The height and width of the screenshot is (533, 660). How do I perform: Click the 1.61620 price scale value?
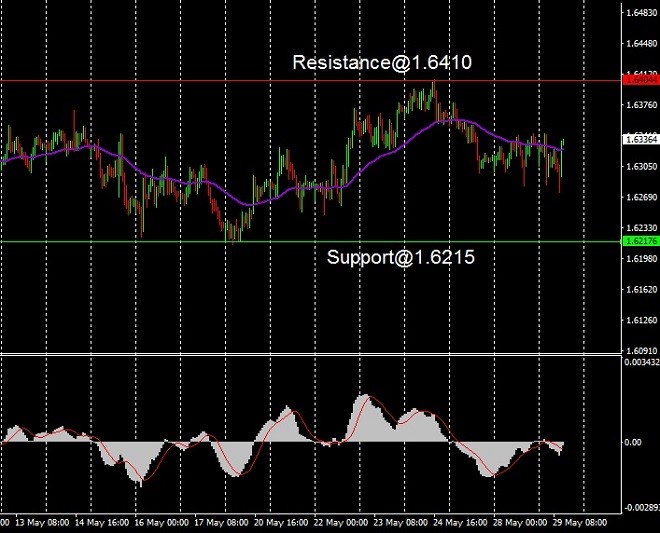(x=642, y=289)
